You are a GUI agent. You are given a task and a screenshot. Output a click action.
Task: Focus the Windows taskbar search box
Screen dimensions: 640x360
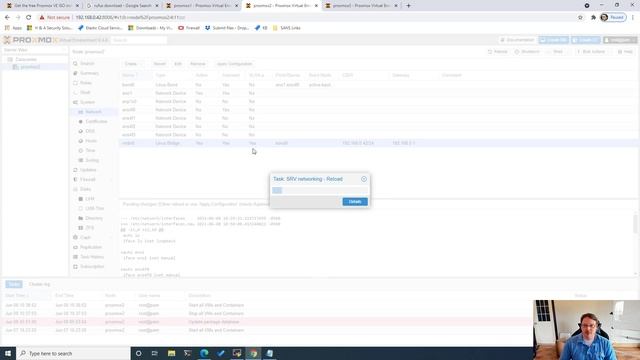coord(73,353)
